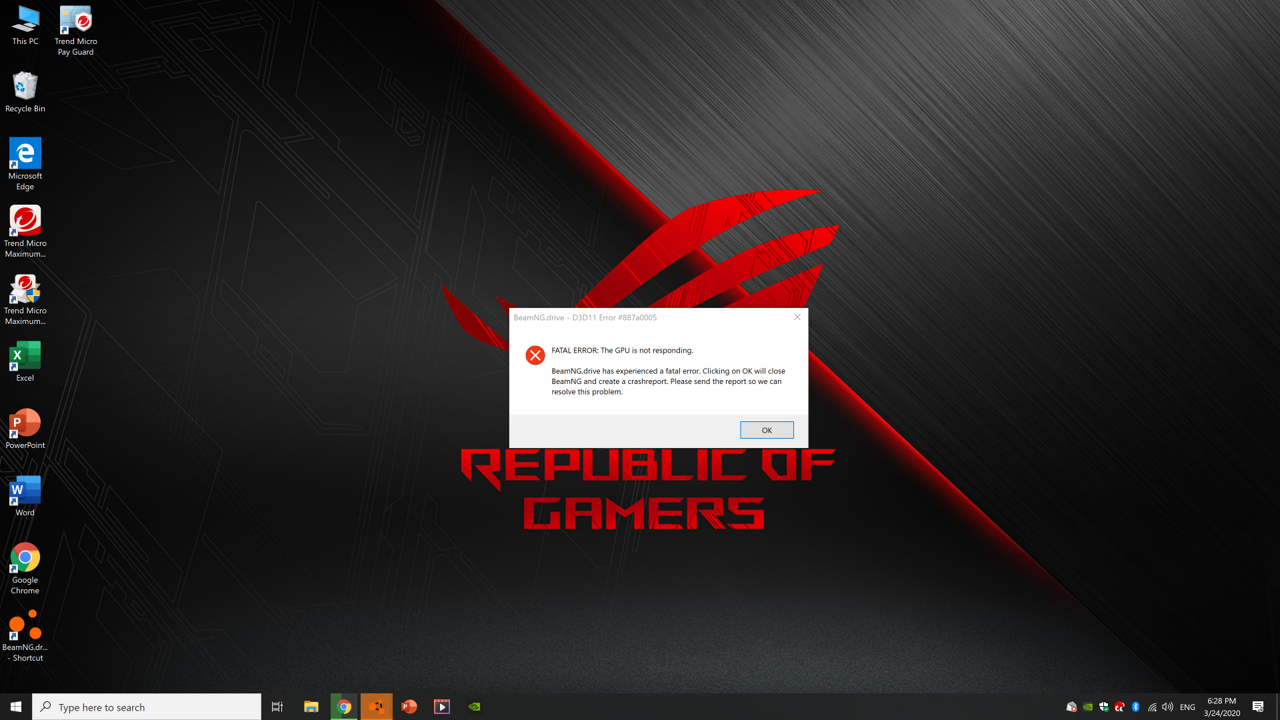The width and height of the screenshot is (1280, 720).
Task: Select the Google Chrome desktop shortcut
Action: pos(25,568)
